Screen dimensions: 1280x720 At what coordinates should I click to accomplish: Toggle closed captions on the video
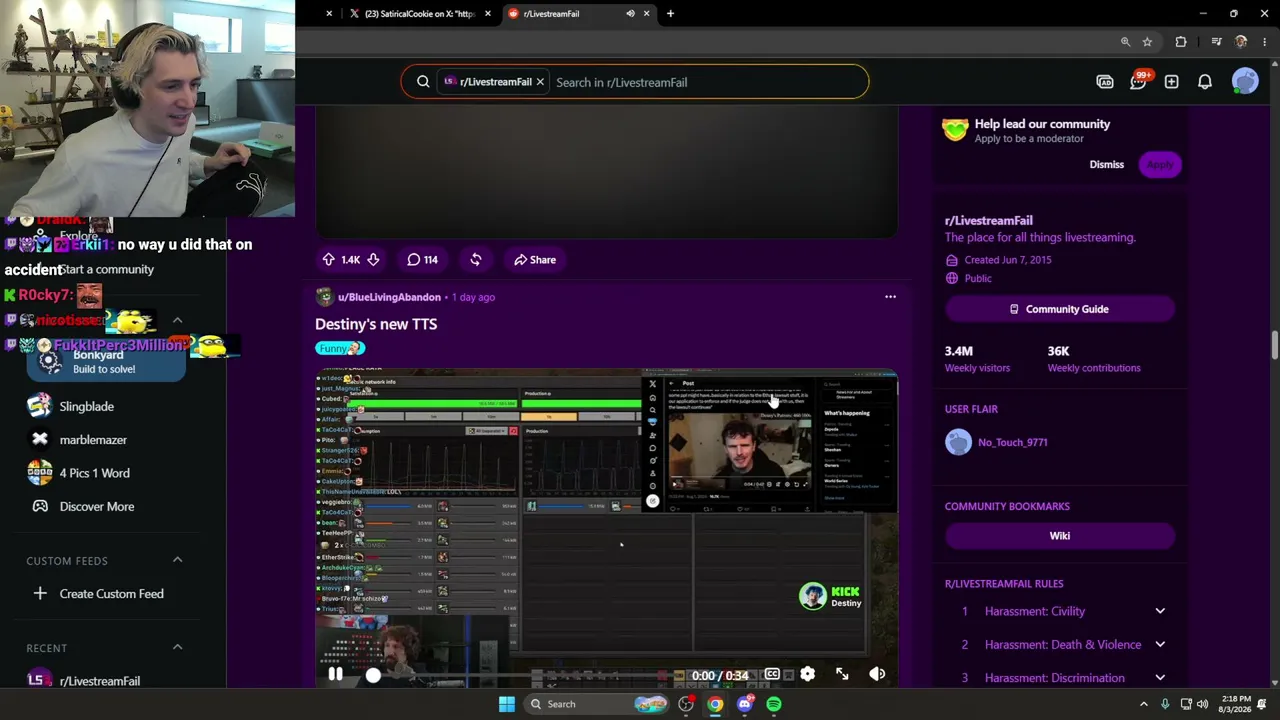pos(772,675)
